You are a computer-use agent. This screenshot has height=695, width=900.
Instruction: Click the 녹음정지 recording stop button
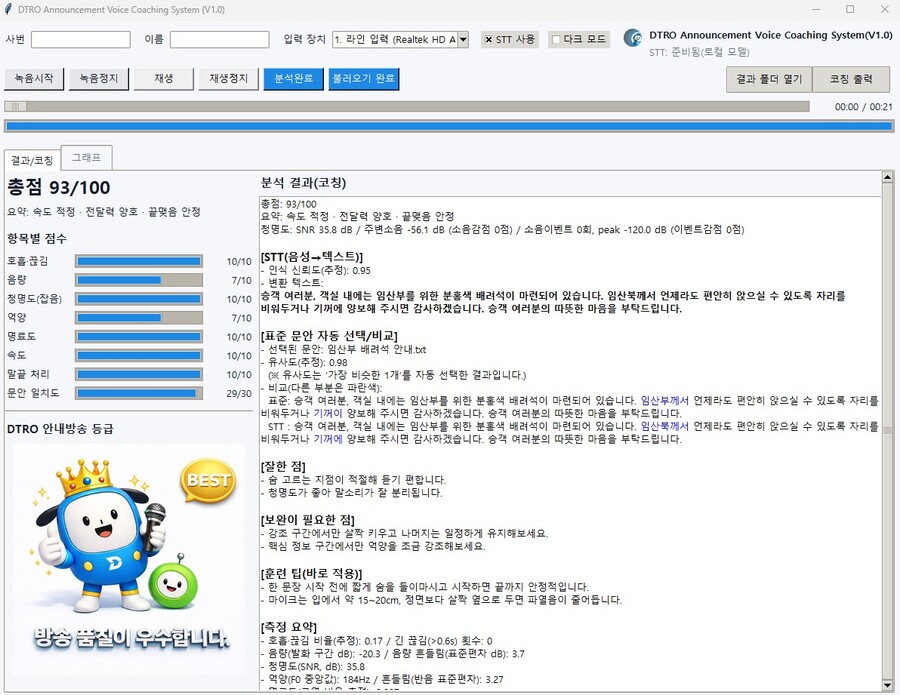click(98, 77)
